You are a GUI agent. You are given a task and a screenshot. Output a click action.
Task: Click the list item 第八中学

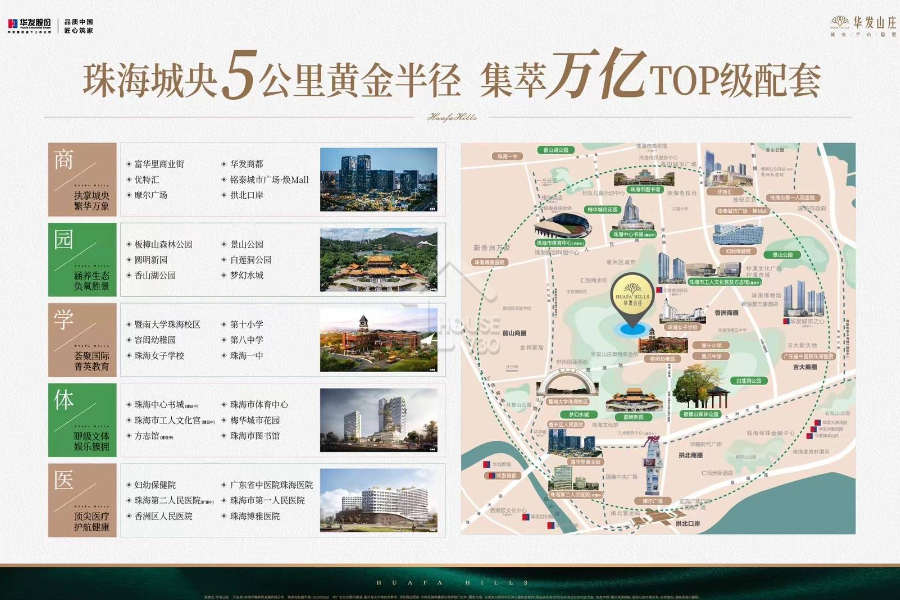tap(246, 340)
